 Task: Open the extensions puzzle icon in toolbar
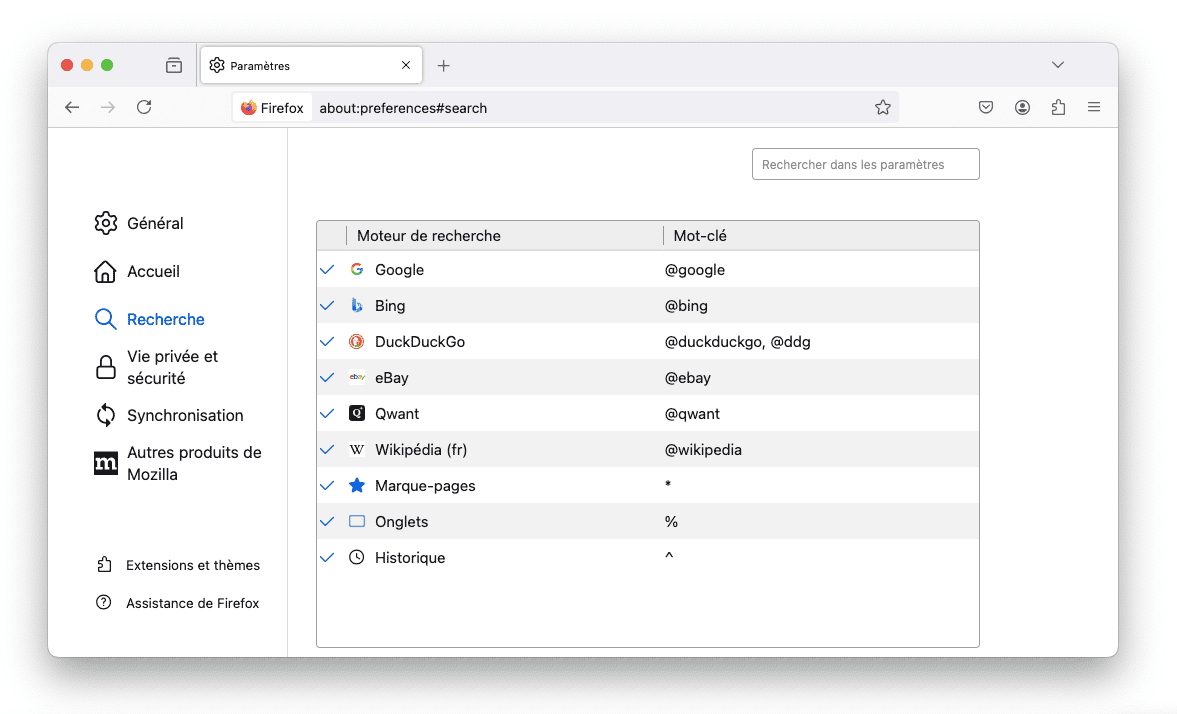[1058, 107]
